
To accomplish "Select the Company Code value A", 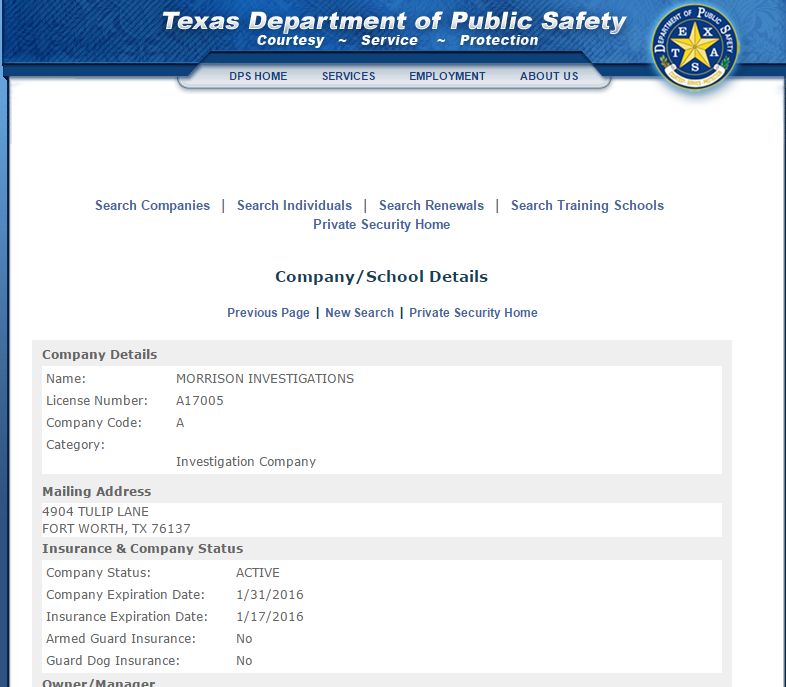I will coord(180,423).
